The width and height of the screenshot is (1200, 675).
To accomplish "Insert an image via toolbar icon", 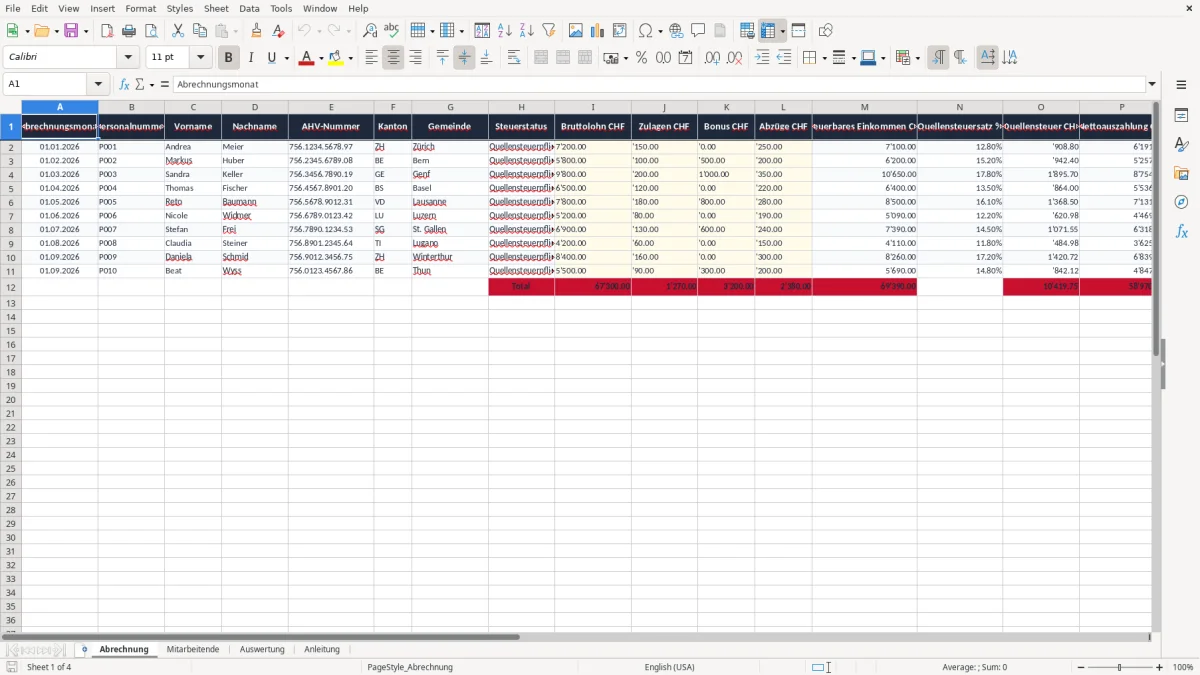I will point(576,31).
